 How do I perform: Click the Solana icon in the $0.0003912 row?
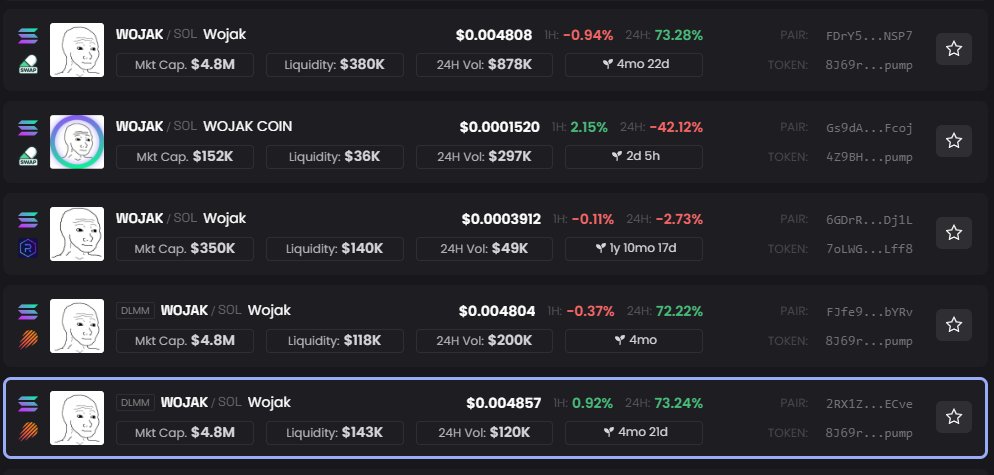(28, 220)
